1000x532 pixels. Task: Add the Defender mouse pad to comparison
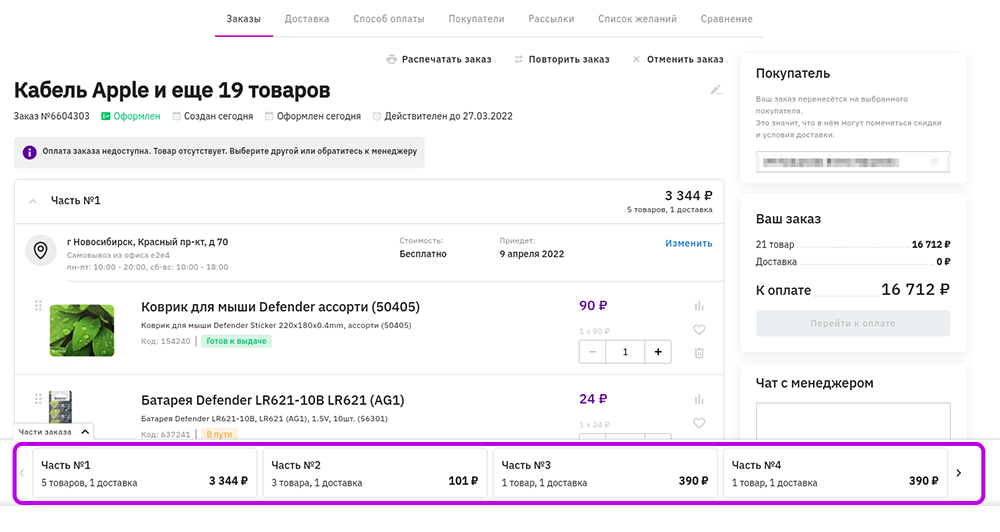[699, 307]
